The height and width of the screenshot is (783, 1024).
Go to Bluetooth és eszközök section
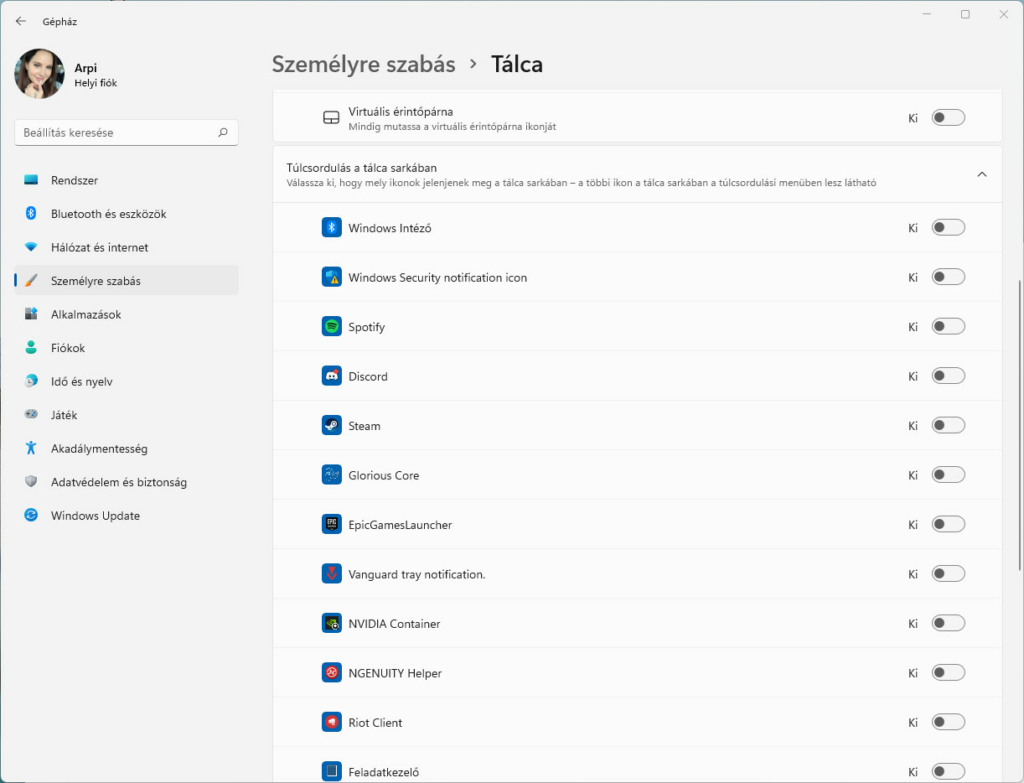[x=108, y=214]
